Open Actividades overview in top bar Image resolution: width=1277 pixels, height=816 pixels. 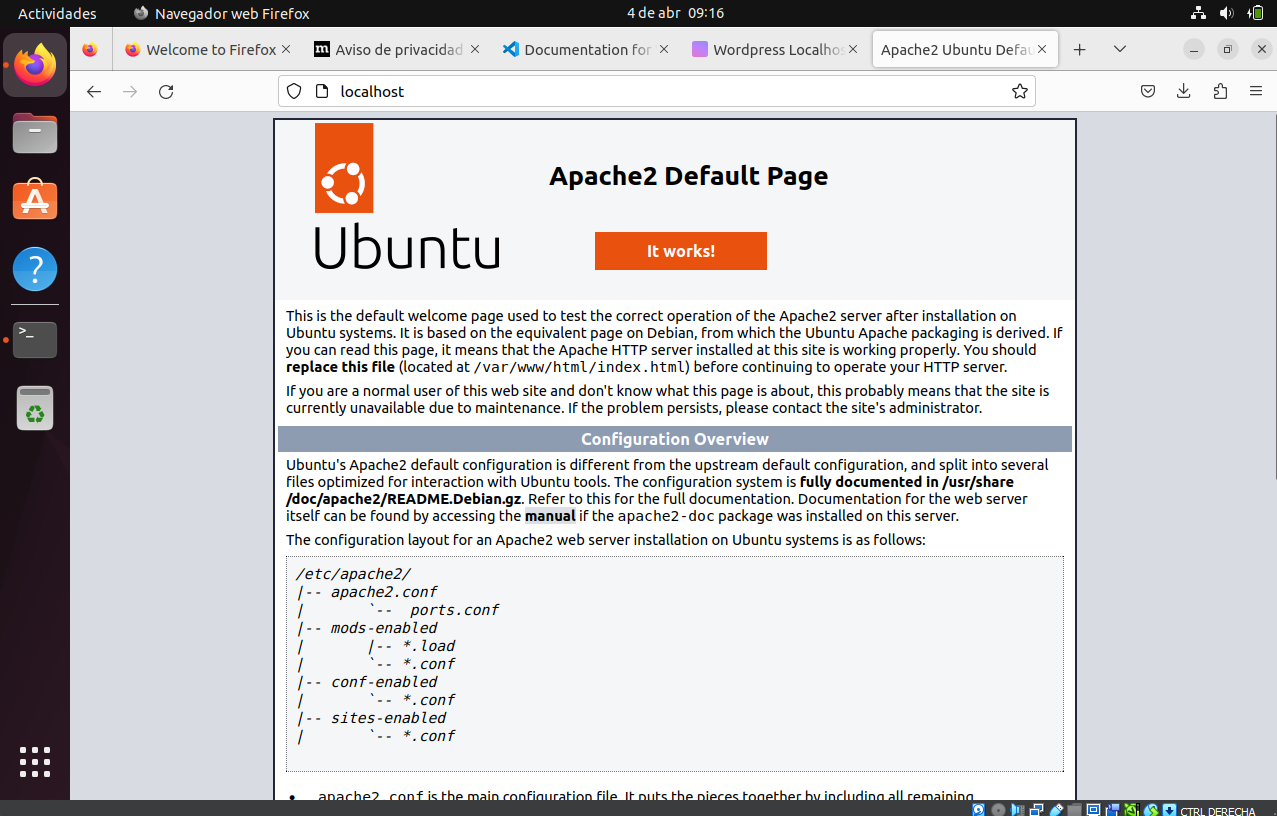(57, 13)
